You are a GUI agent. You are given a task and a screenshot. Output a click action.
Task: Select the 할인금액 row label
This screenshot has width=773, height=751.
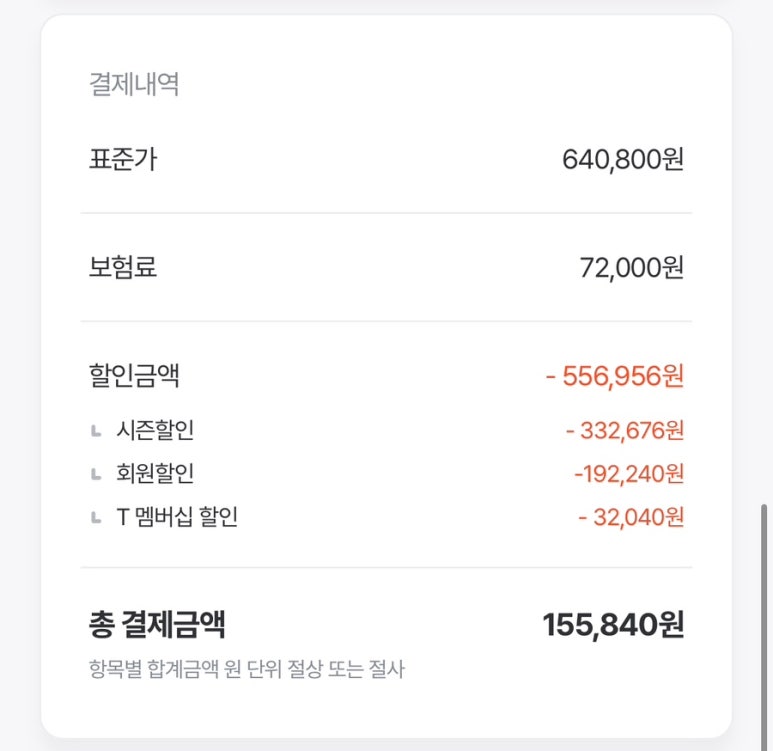coord(134,375)
